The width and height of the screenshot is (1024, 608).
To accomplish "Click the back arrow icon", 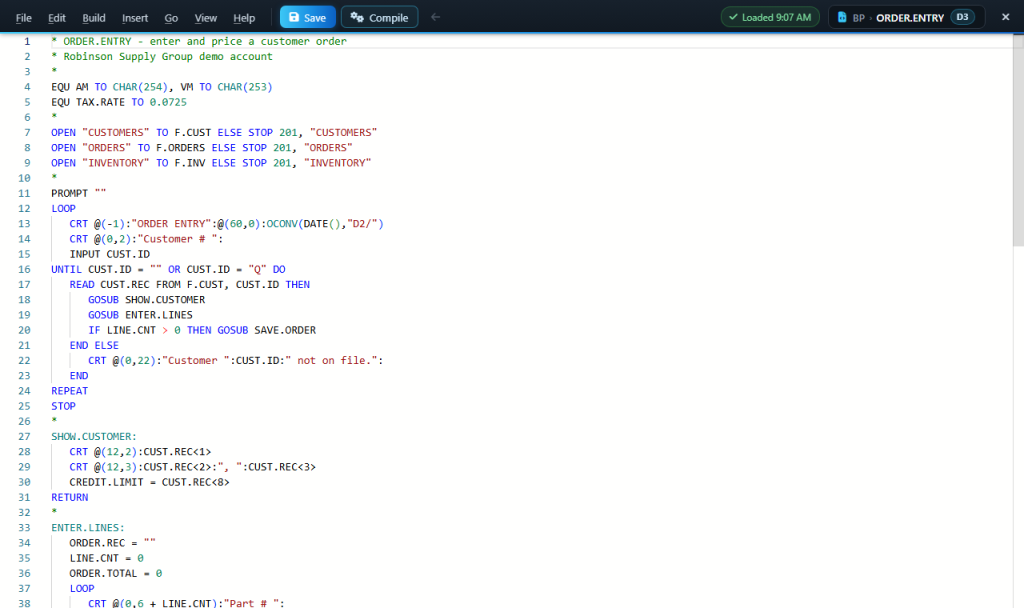I will click(436, 17).
